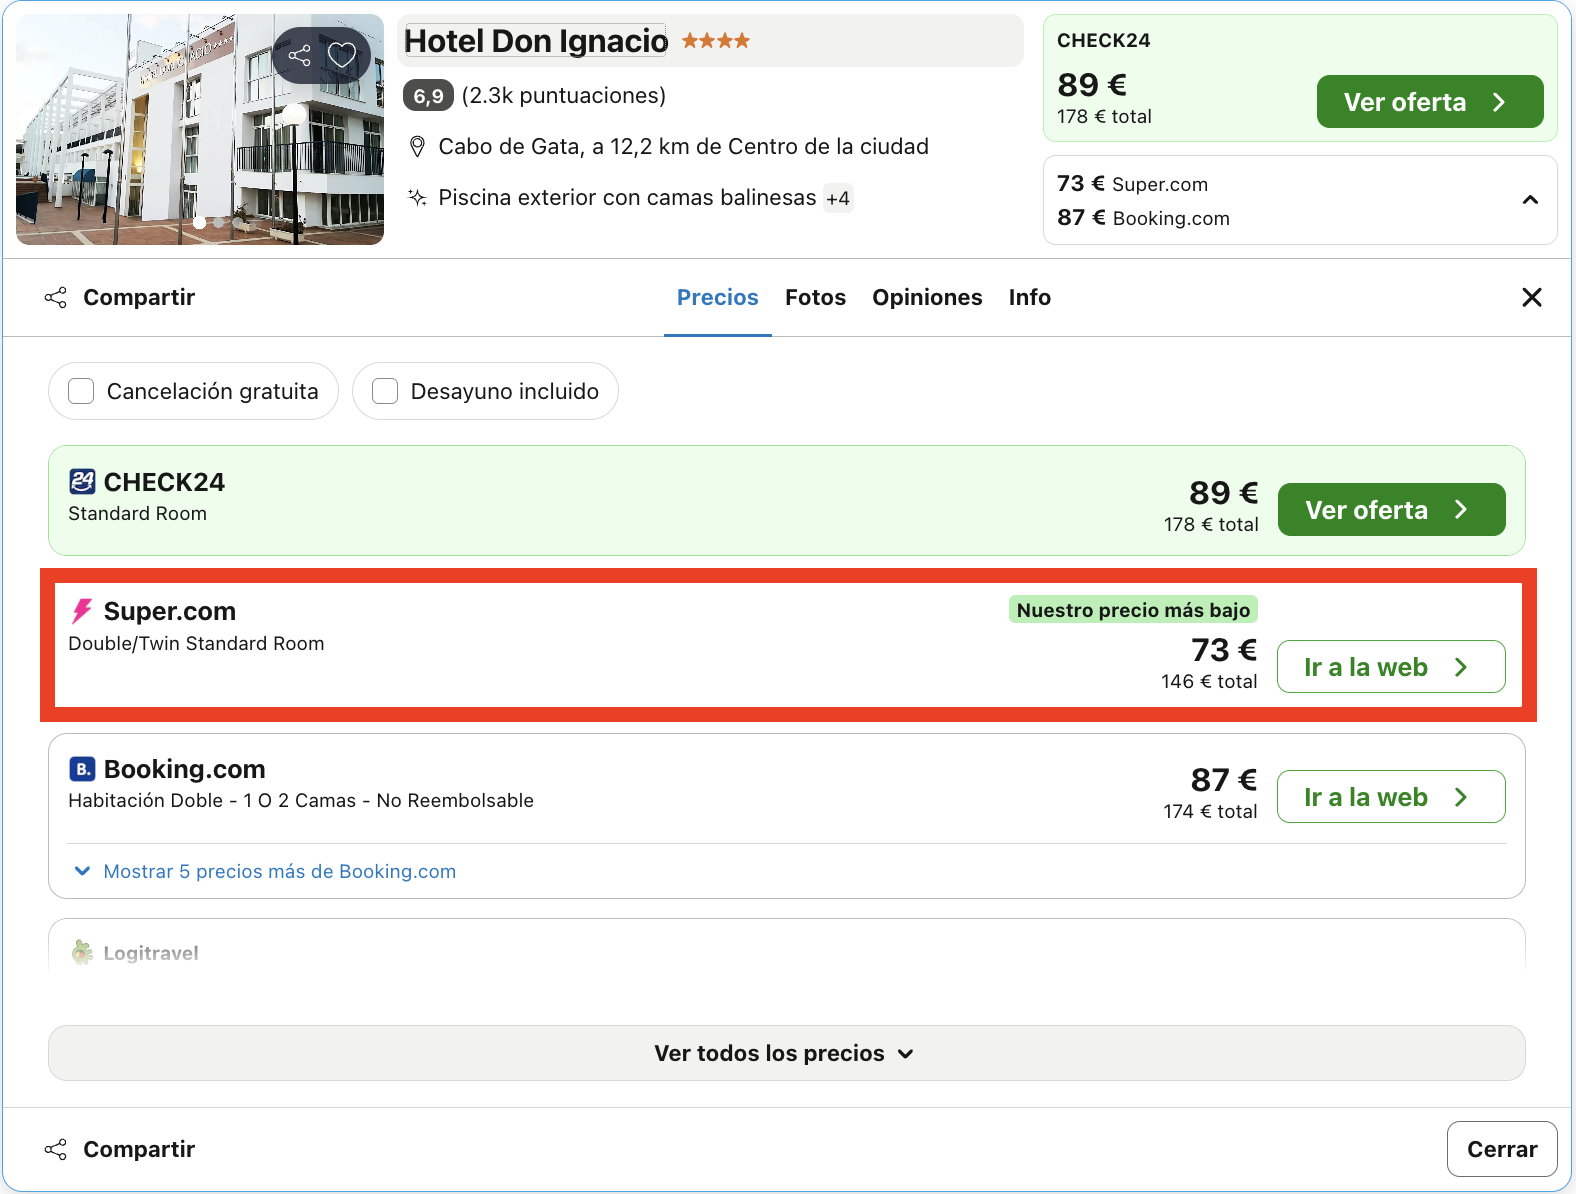Click the Booking.com logo icon
The image size is (1576, 1194).
coord(82,769)
